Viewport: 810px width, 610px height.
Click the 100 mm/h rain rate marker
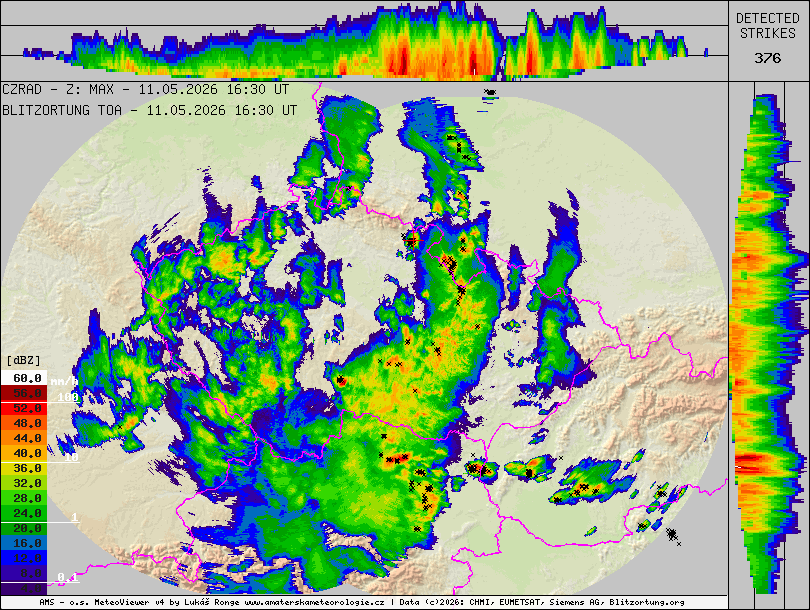(x=68, y=397)
